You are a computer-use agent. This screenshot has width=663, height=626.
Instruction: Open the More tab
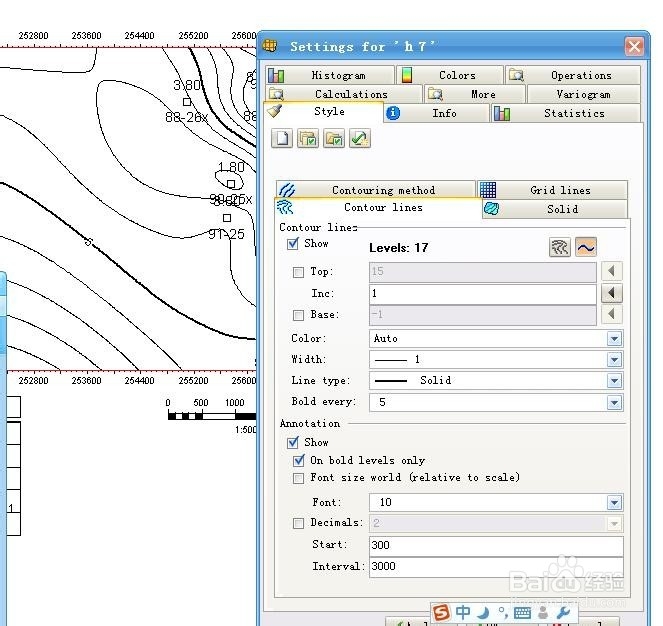[475, 94]
